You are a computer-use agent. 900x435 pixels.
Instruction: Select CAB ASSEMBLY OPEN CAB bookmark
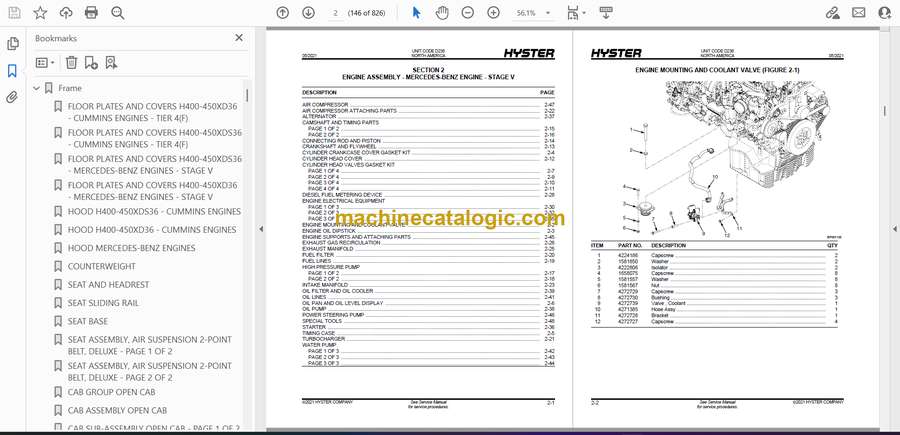pos(117,410)
